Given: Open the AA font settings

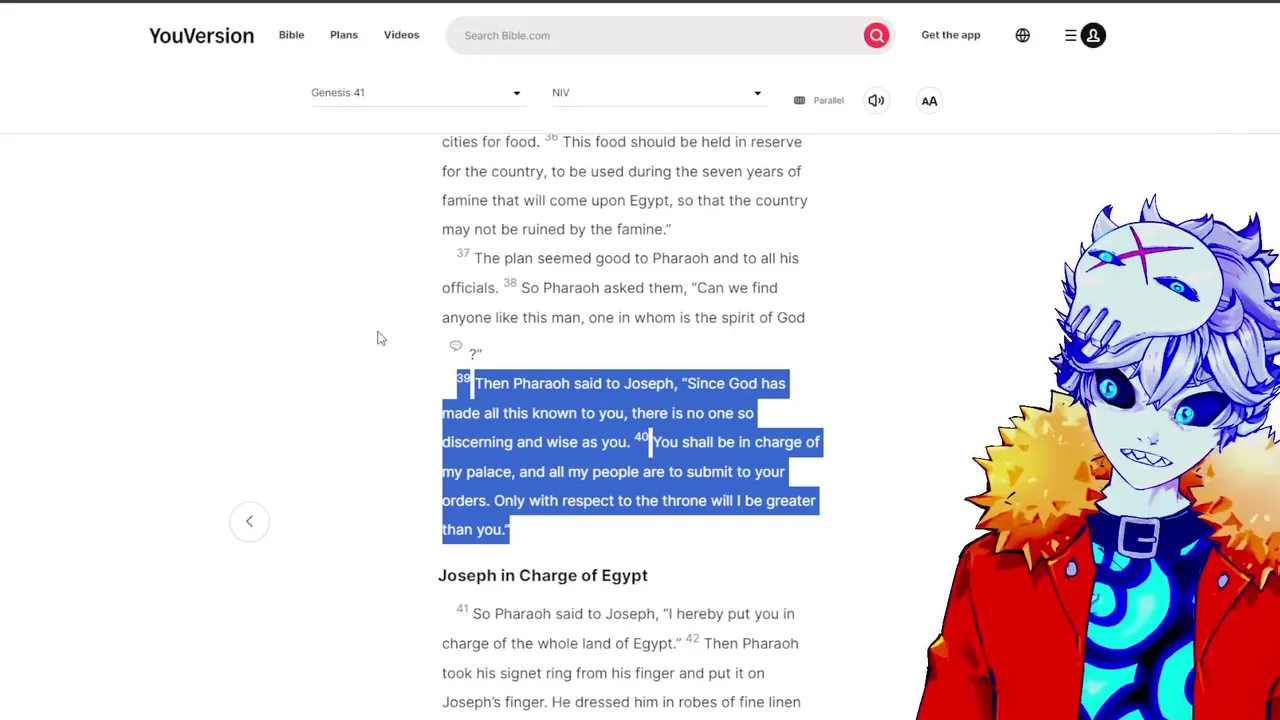Looking at the screenshot, I should [x=929, y=100].
